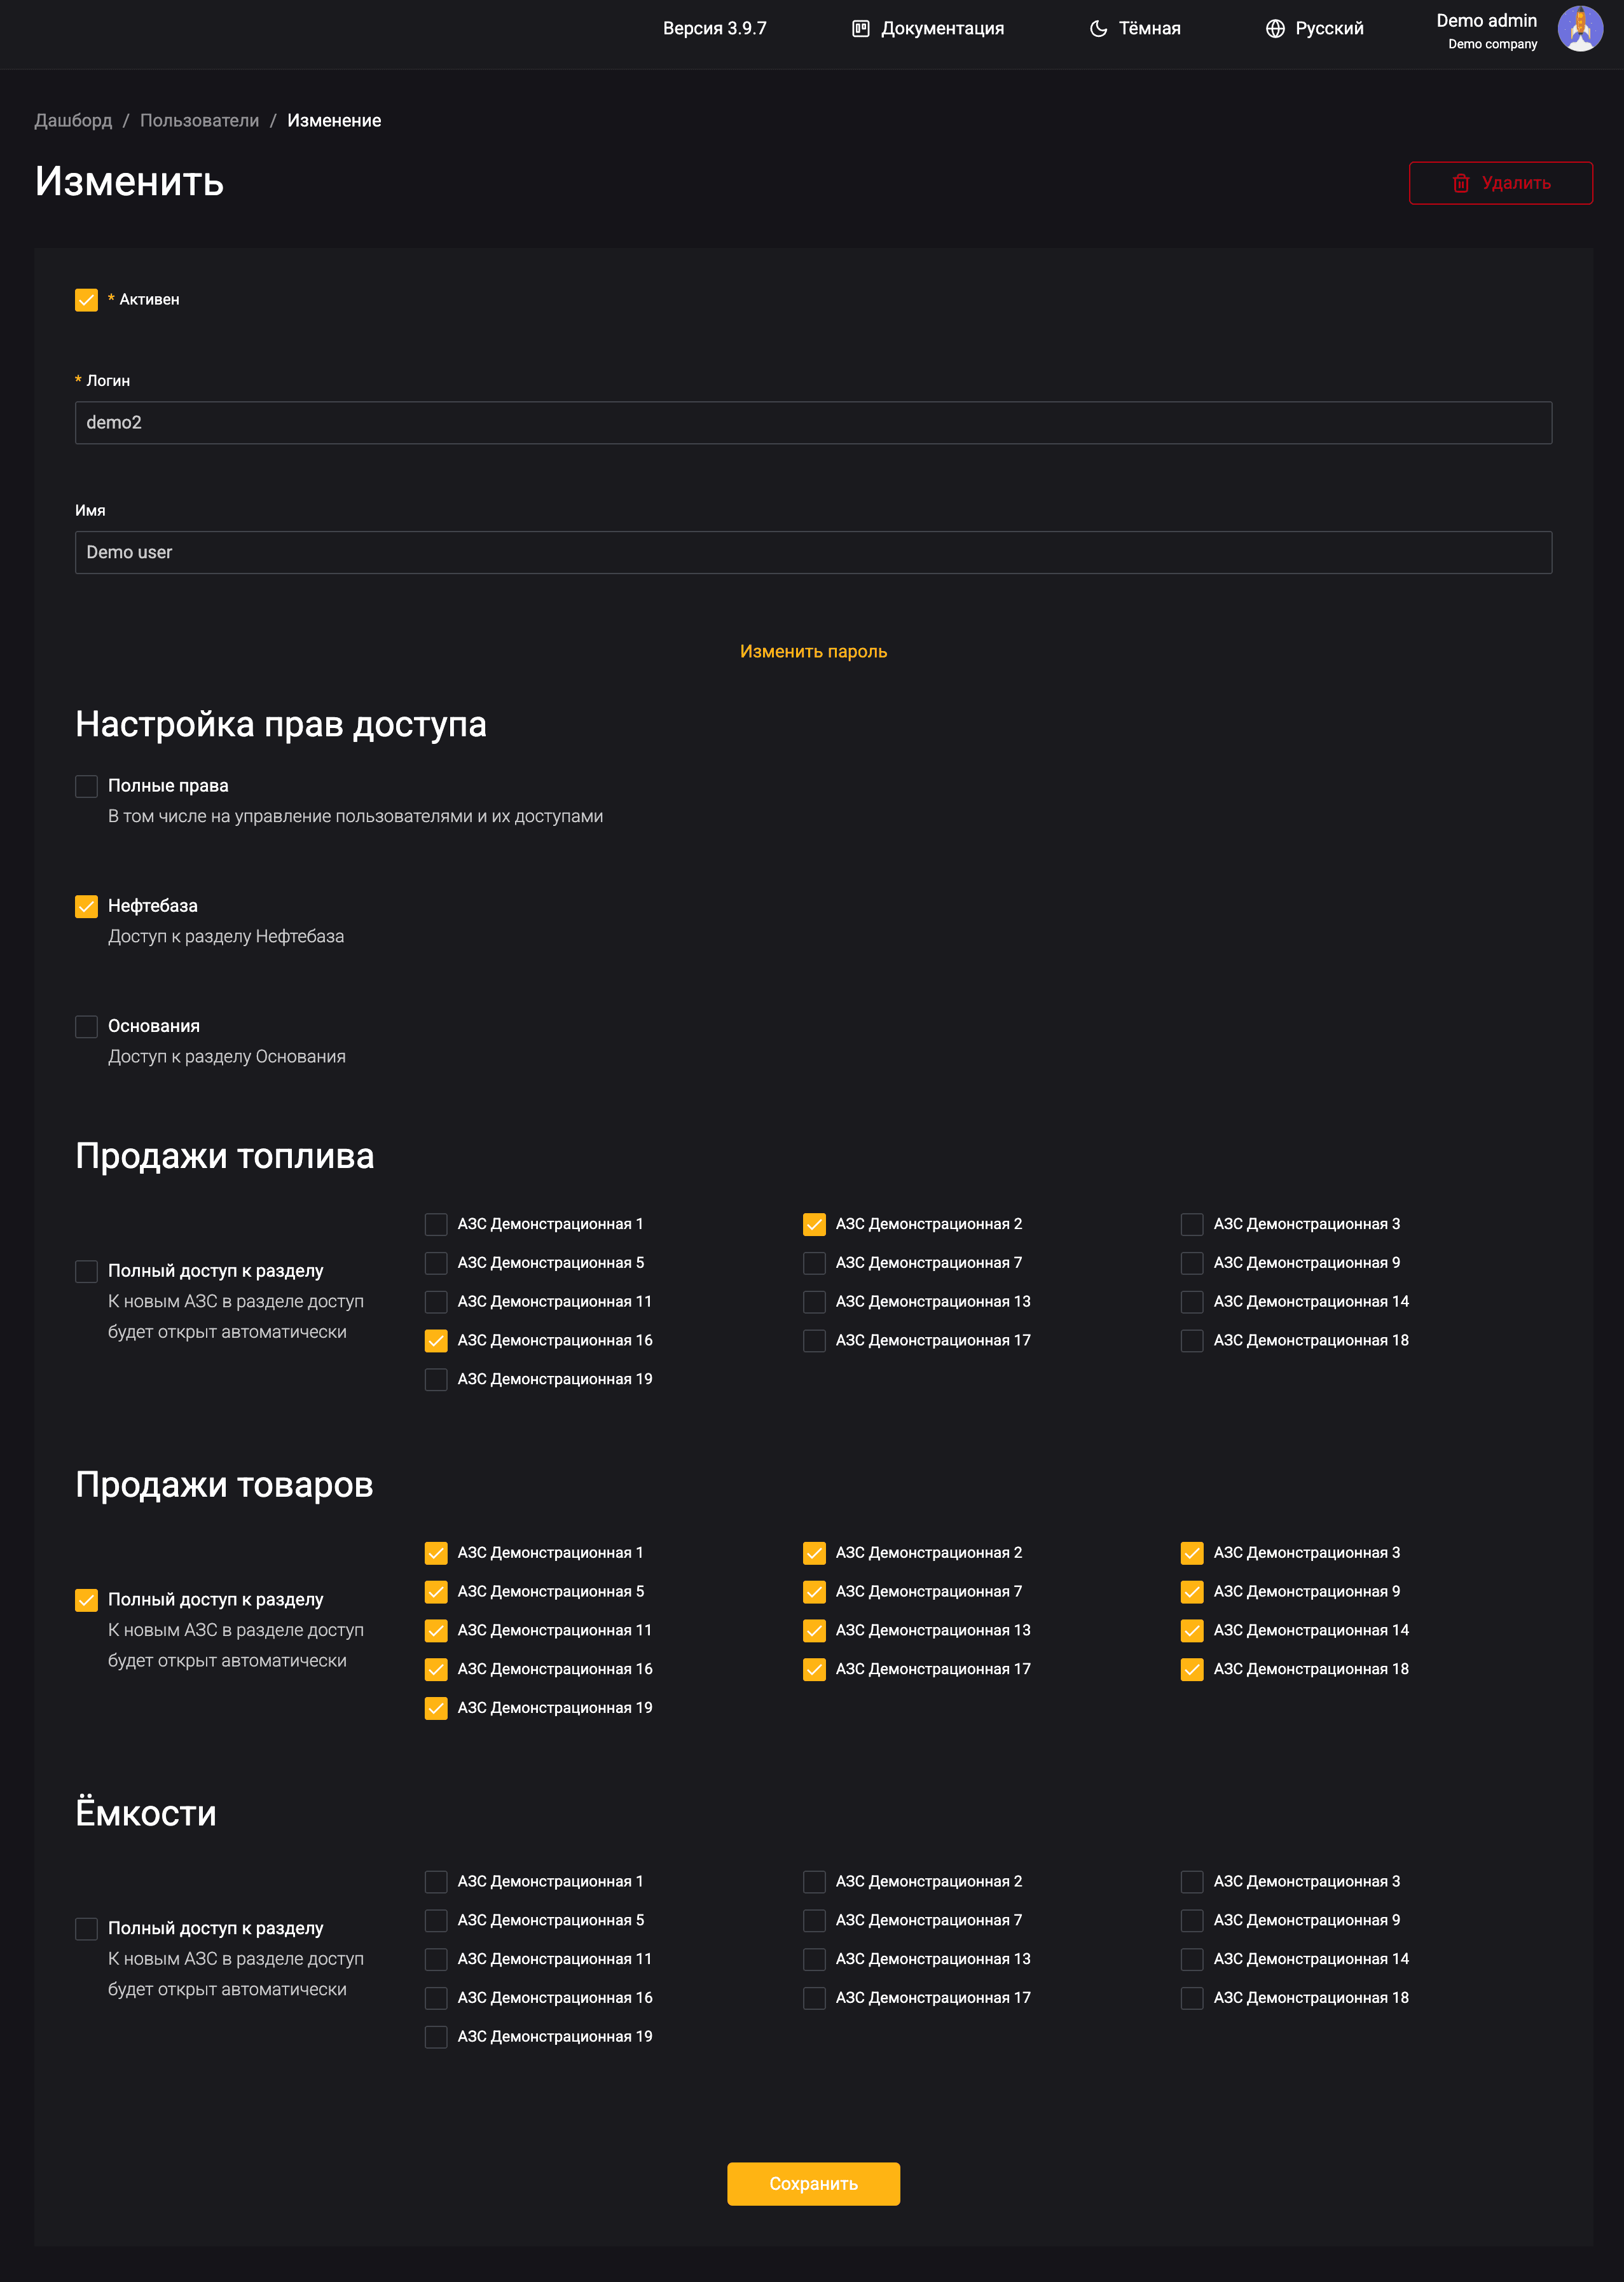Disable Нефтебаза section access
Screen dimensions: 1624x2282
(x=86, y=906)
